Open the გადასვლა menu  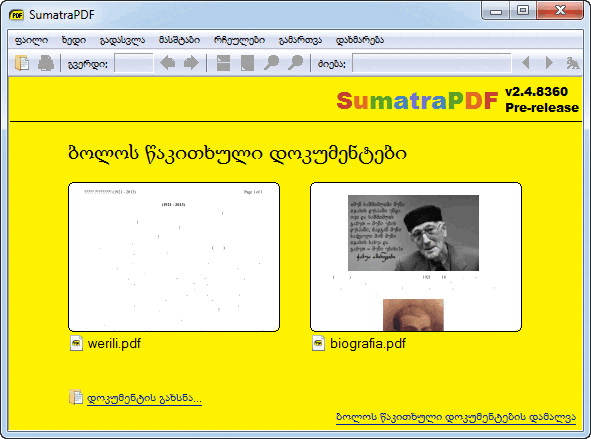coord(122,40)
